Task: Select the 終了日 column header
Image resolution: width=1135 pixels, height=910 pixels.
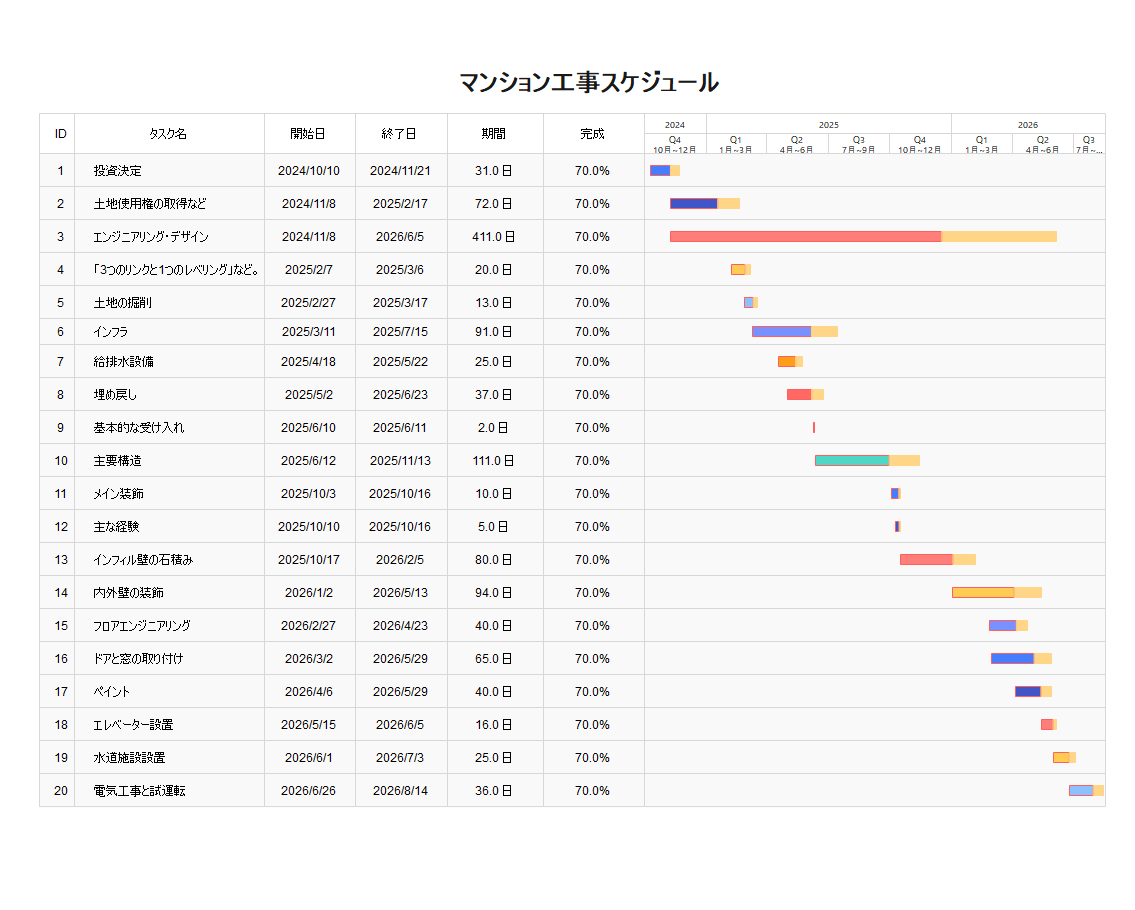Action: tap(399, 134)
